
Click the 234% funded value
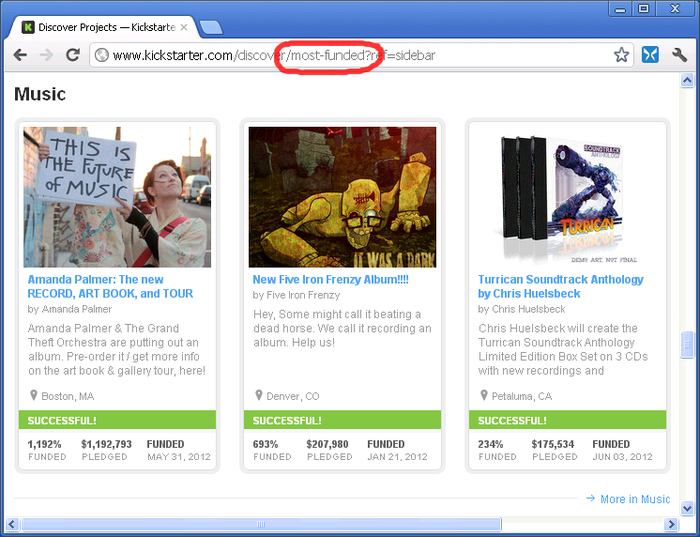point(491,444)
